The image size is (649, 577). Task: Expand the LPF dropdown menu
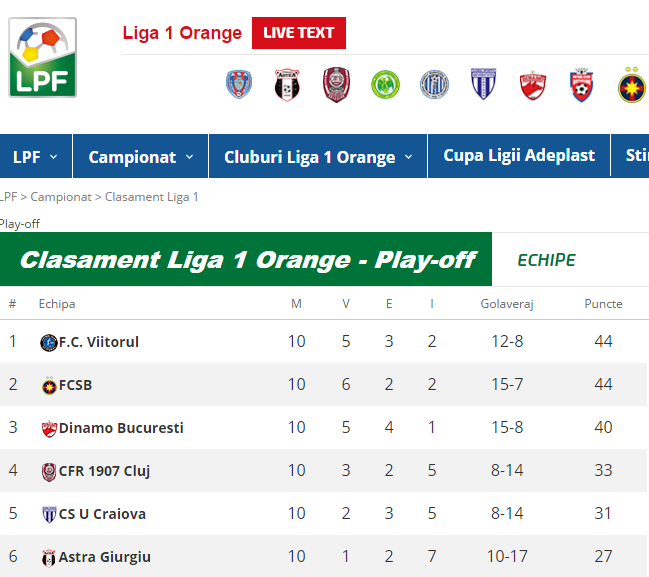point(35,157)
